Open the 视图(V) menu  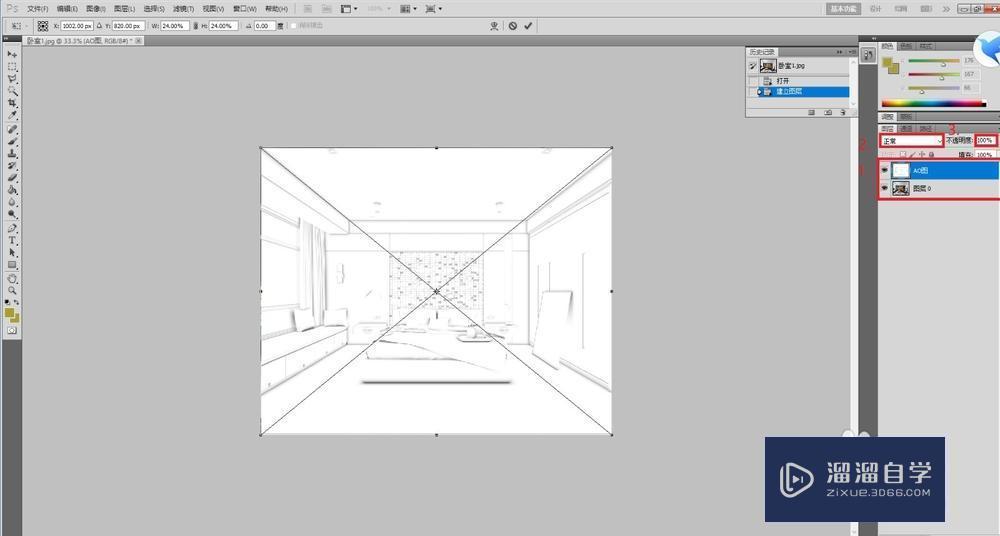pos(213,9)
